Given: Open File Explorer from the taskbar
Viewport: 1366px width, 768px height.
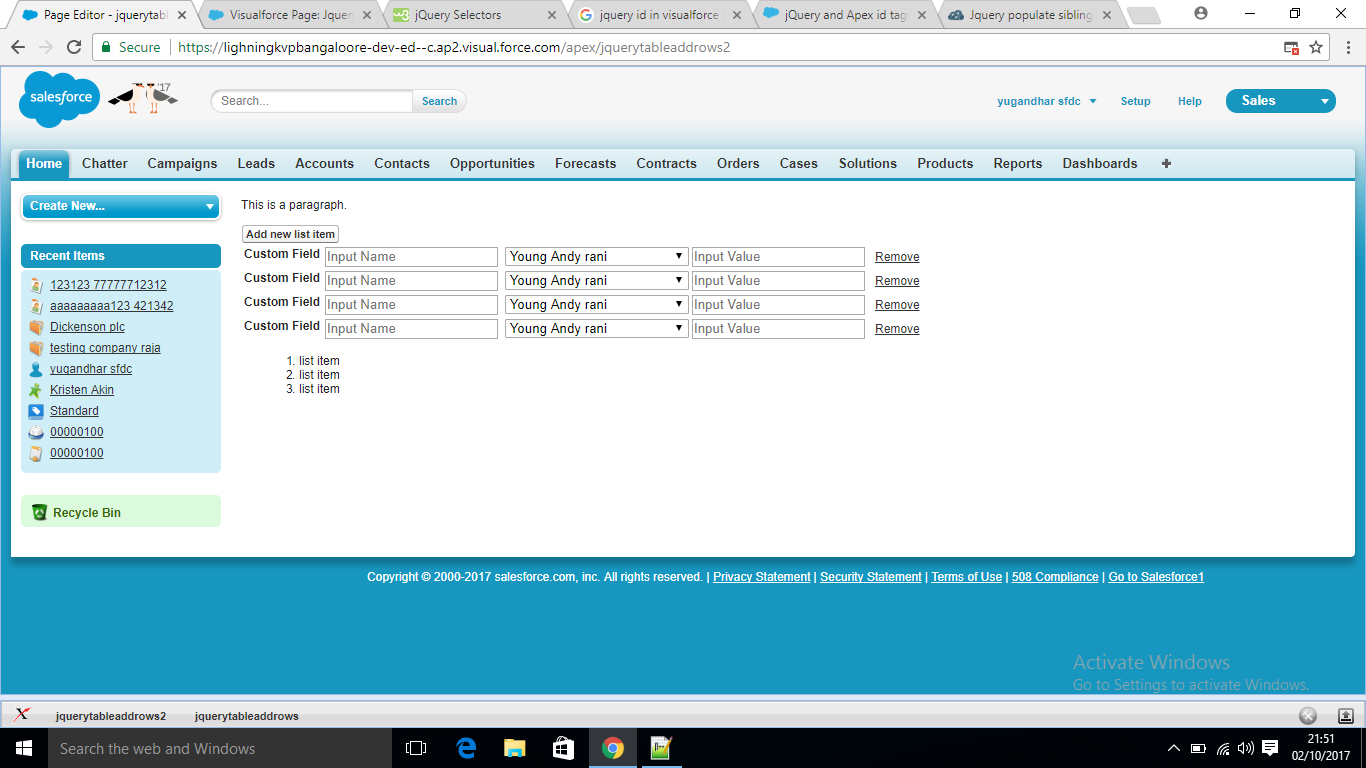Looking at the screenshot, I should click(515, 748).
